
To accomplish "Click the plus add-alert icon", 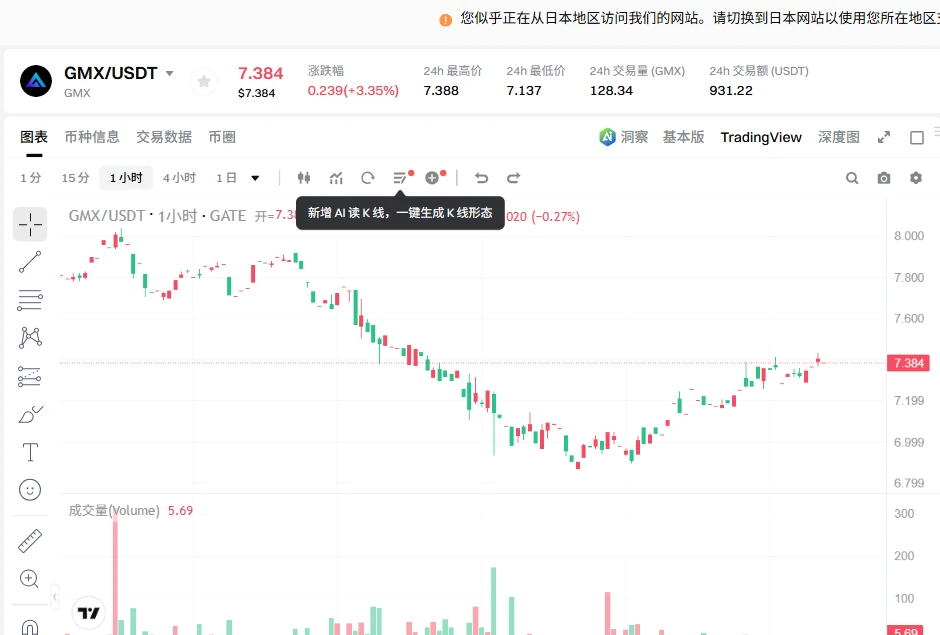I will click(x=432, y=177).
